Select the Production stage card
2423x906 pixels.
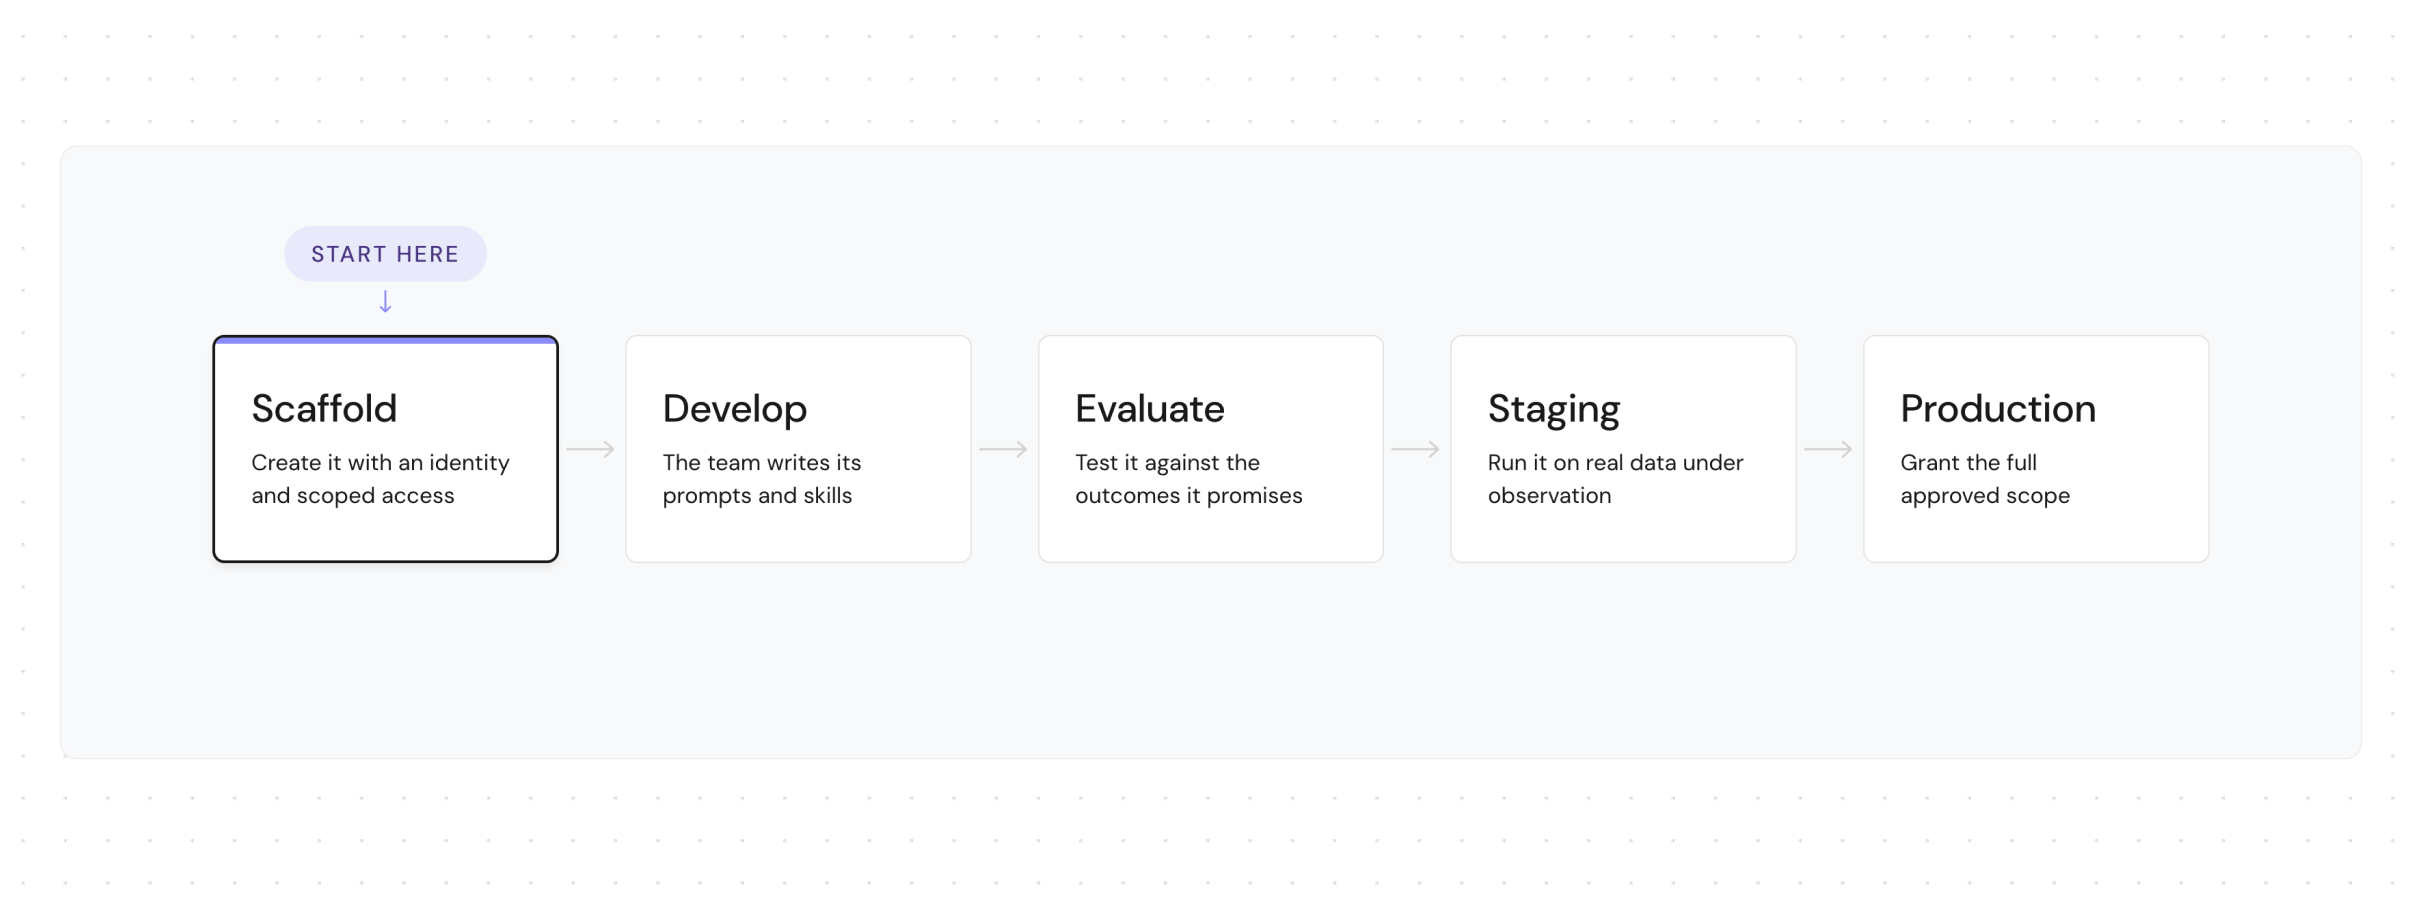coord(2036,449)
